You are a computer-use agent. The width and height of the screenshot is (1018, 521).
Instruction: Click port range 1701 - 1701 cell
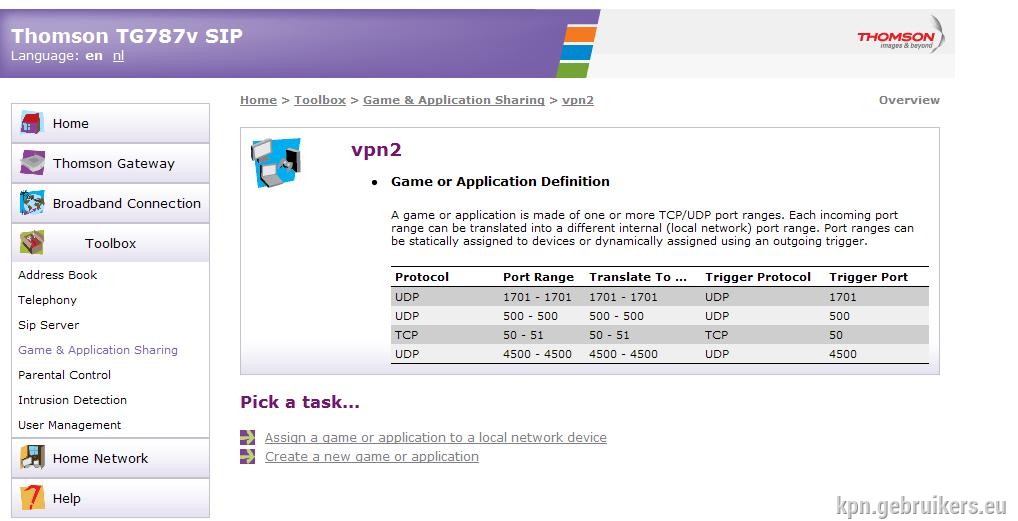[538, 297]
